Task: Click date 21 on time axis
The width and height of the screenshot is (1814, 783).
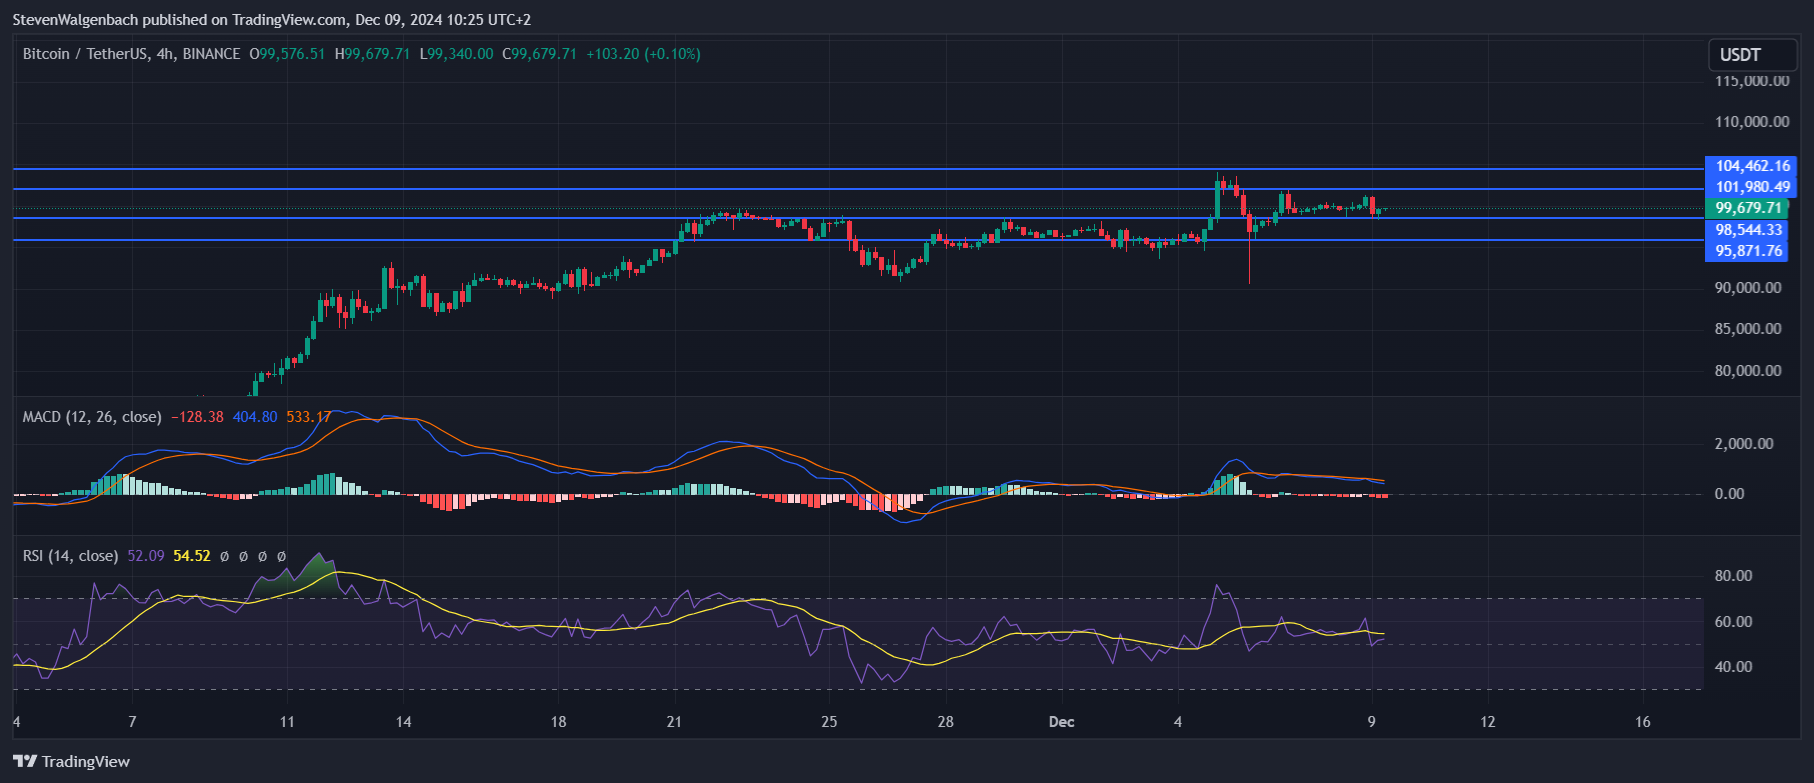Action: [674, 722]
